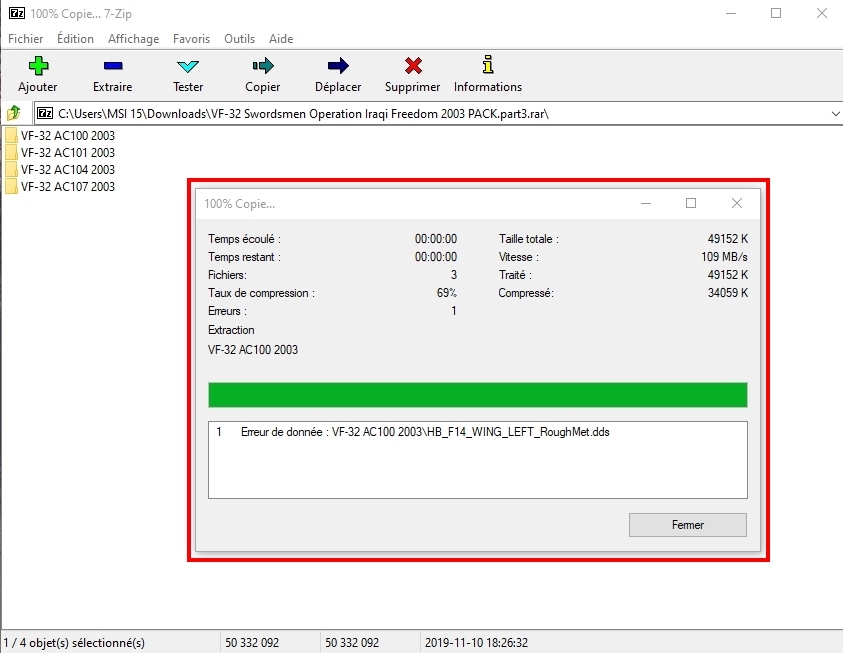Image resolution: width=843 pixels, height=653 pixels.
Task: Click the VF-32 AC104 2003 folder name
Action: pyautogui.click(x=68, y=169)
